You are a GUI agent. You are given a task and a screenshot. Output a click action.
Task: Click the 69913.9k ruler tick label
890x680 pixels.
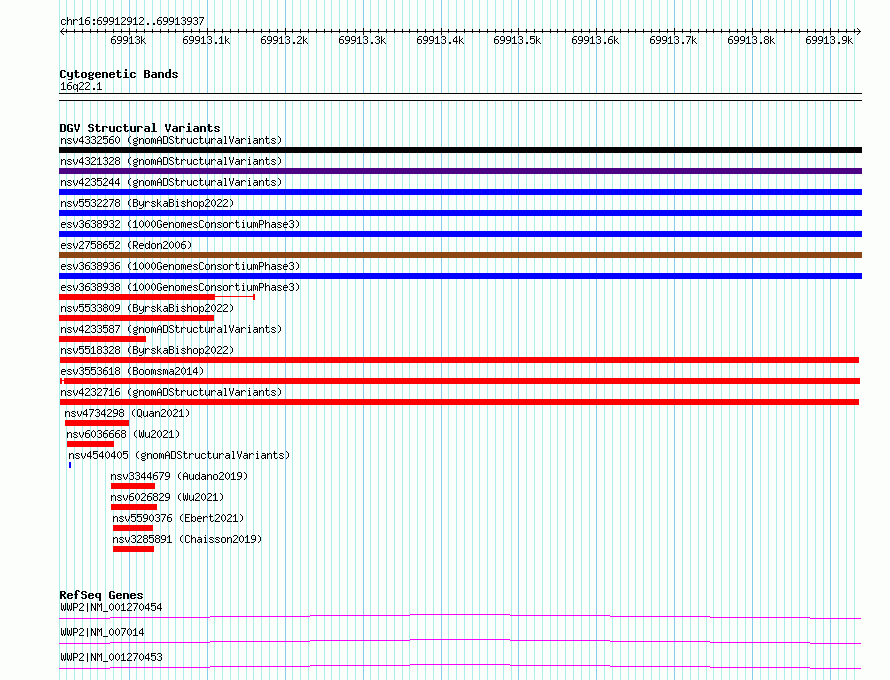tap(829, 40)
